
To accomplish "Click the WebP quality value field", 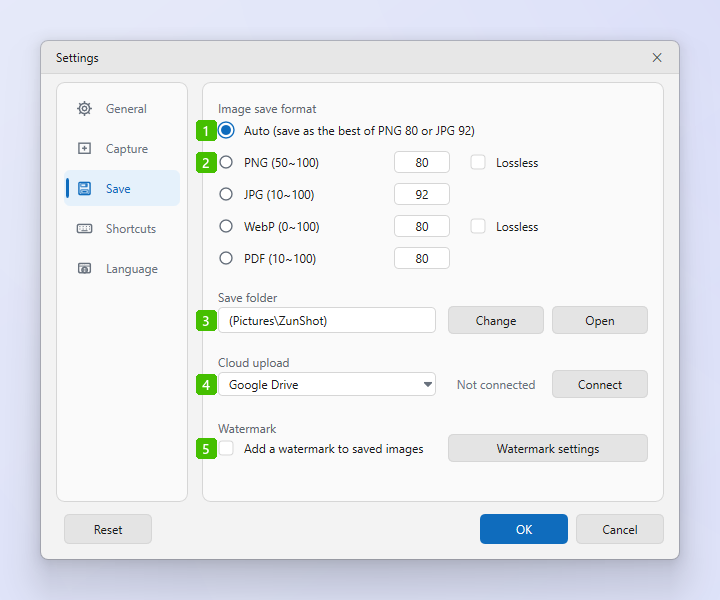I will point(422,226).
